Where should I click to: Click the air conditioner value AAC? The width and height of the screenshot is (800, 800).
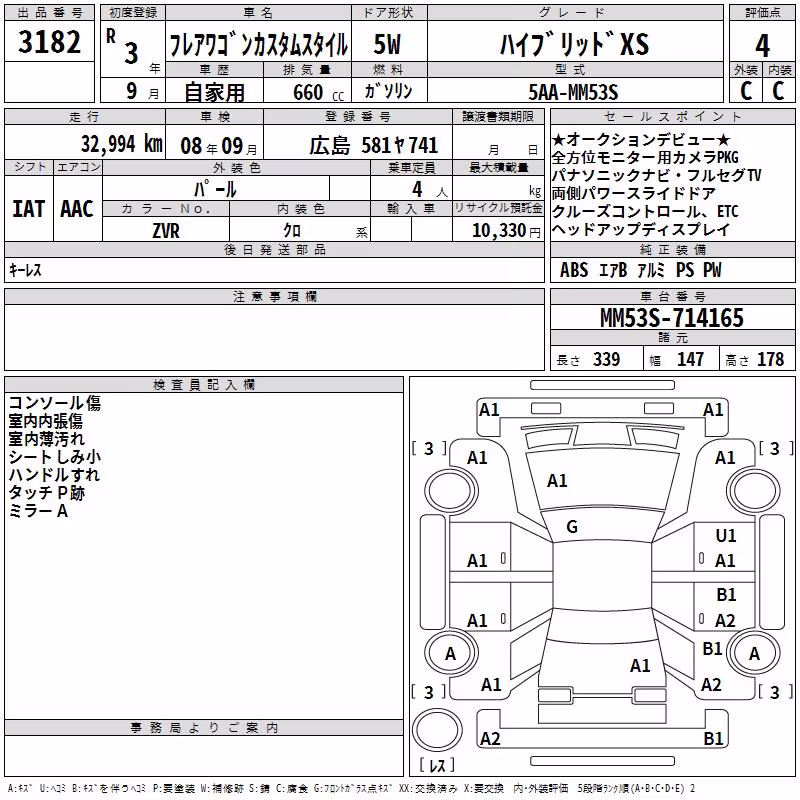77,209
